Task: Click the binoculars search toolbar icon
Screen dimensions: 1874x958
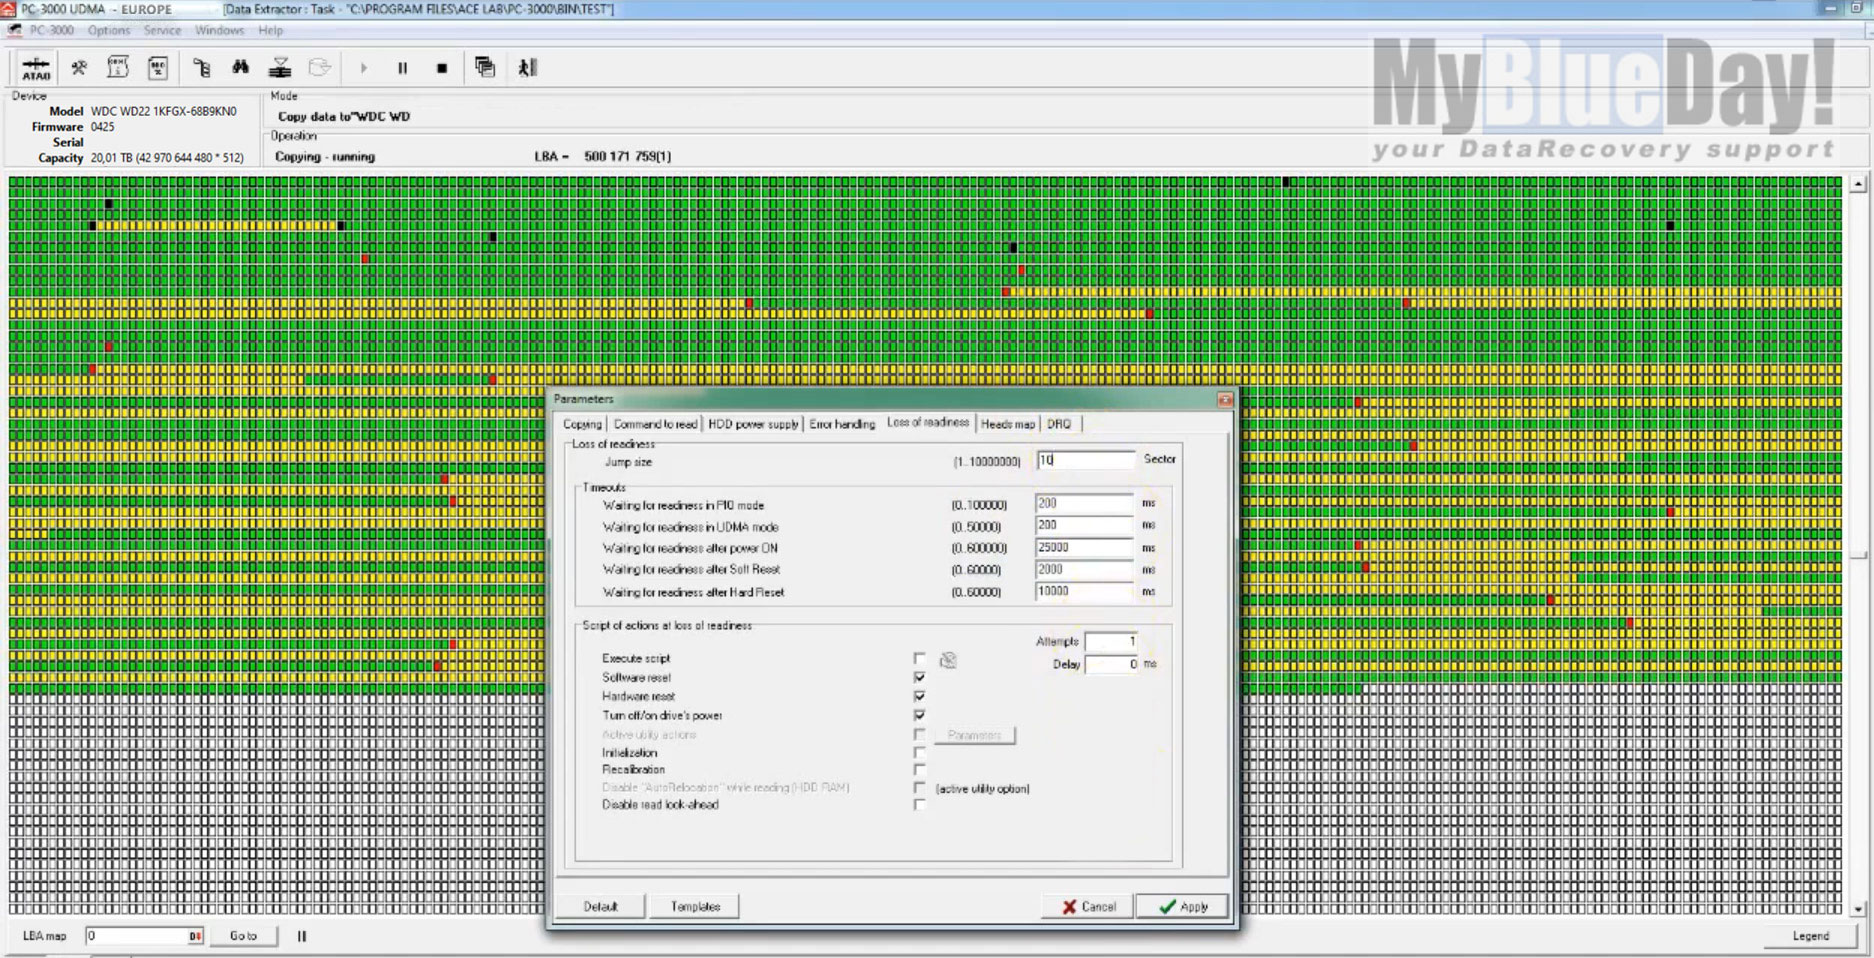Action: [240, 68]
